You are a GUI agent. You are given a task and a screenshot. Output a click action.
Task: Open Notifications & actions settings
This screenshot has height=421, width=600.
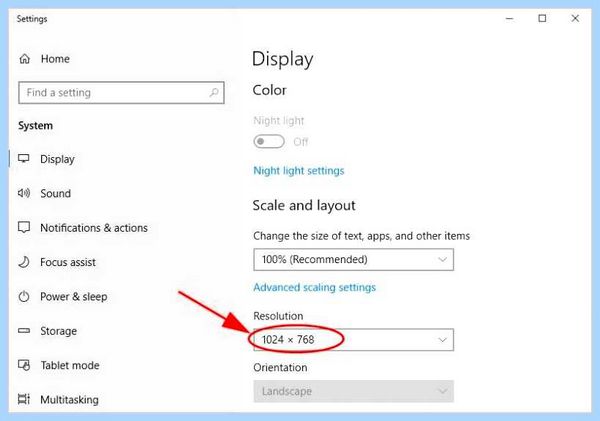(94, 228)
